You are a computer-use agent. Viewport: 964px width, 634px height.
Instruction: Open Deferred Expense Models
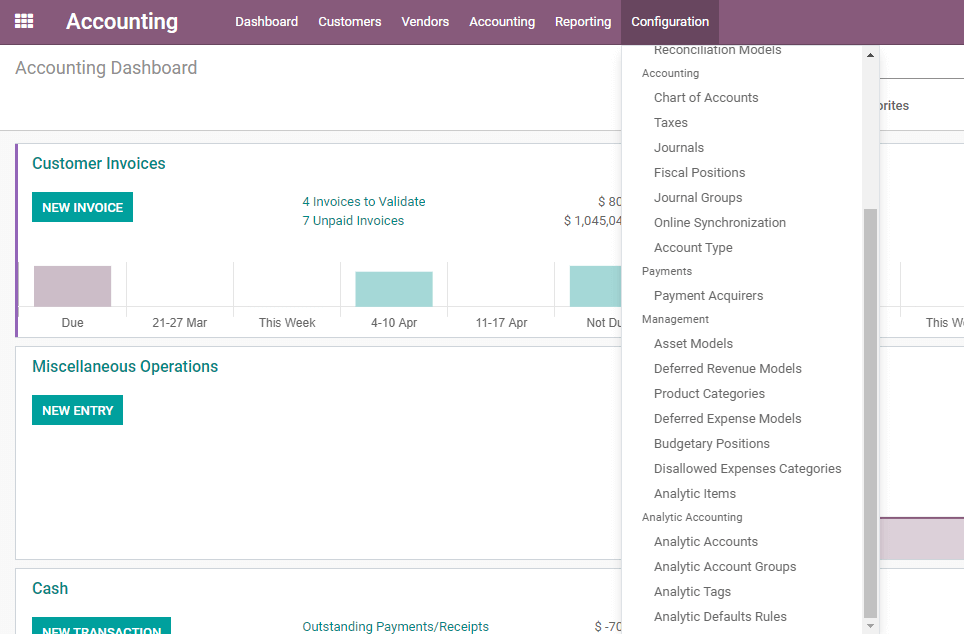pyautogui.click(x=727, y=419)
